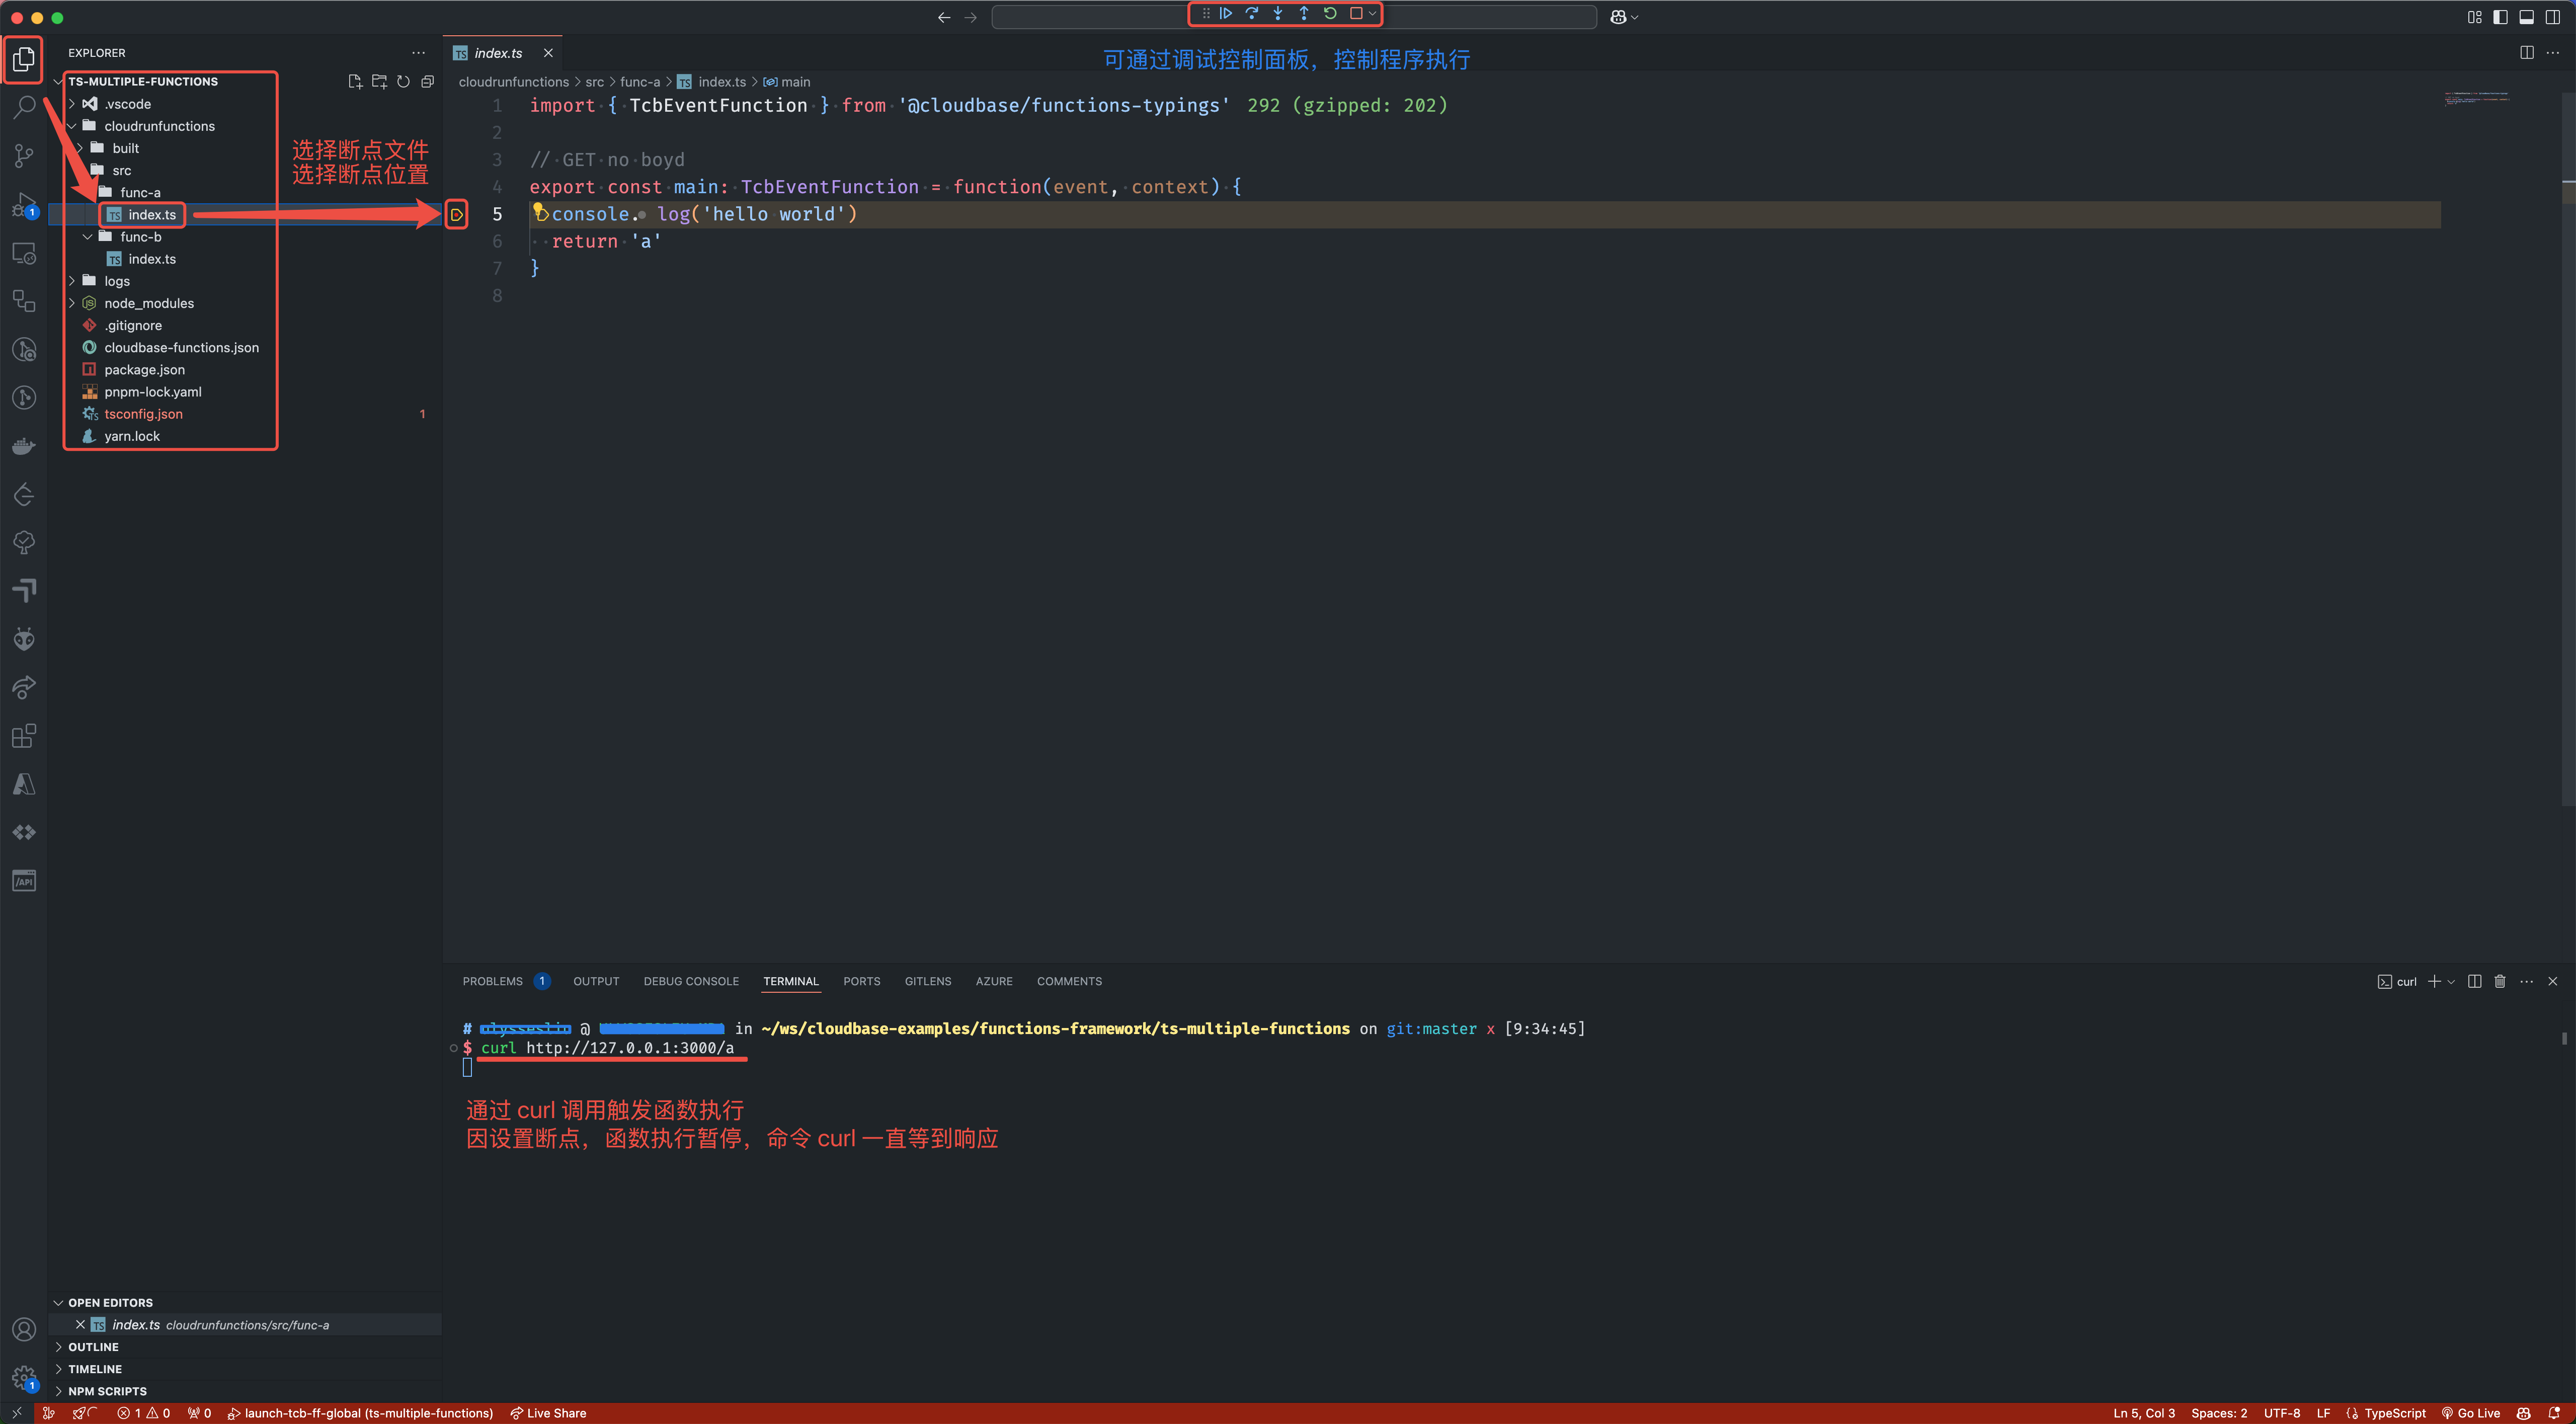Switch to the DEBUG CONSOLE tab
This screenshot has height=1424, width=2576.
(x=691, y=981)
